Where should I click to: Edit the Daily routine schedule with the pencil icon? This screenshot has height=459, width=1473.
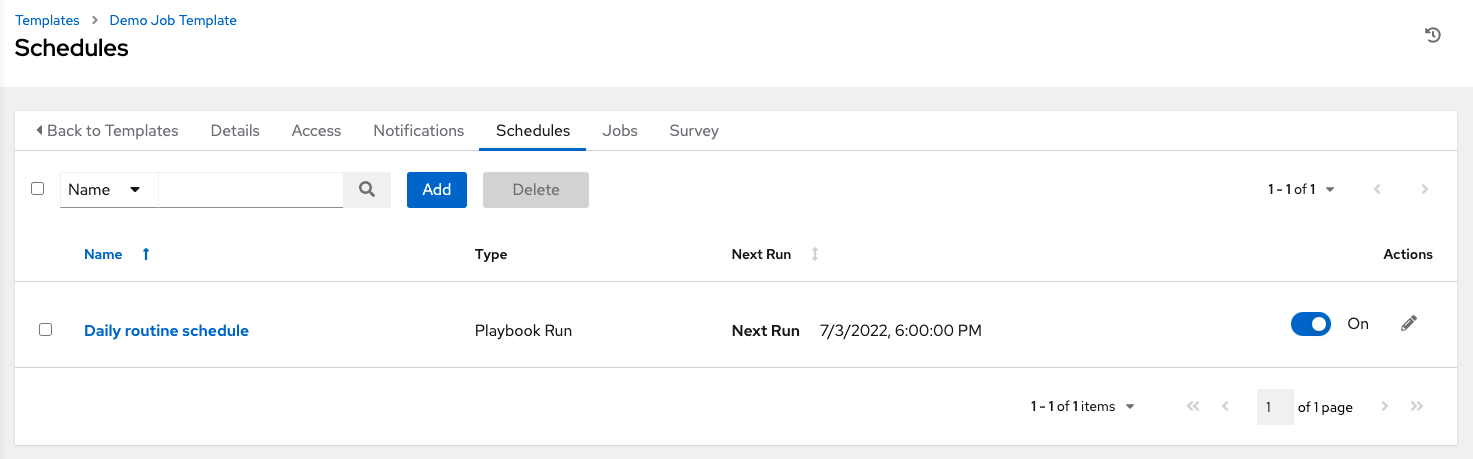pyautogui.click(x=1409, y=323)
